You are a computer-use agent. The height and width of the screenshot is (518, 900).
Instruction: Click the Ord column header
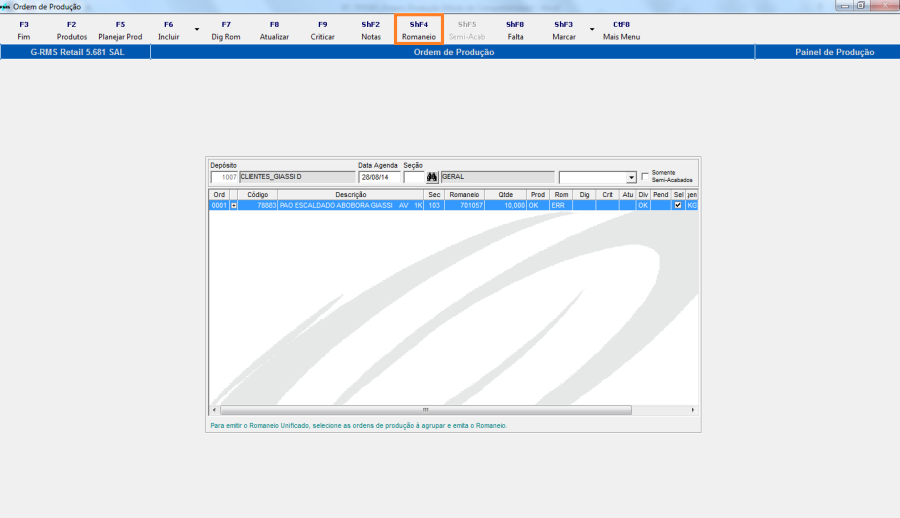coord(219,195)
